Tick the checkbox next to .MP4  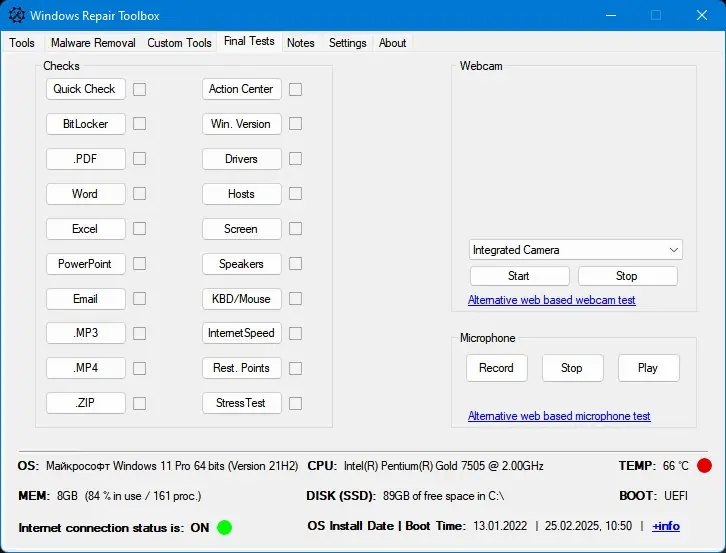[x=139, y=368]
